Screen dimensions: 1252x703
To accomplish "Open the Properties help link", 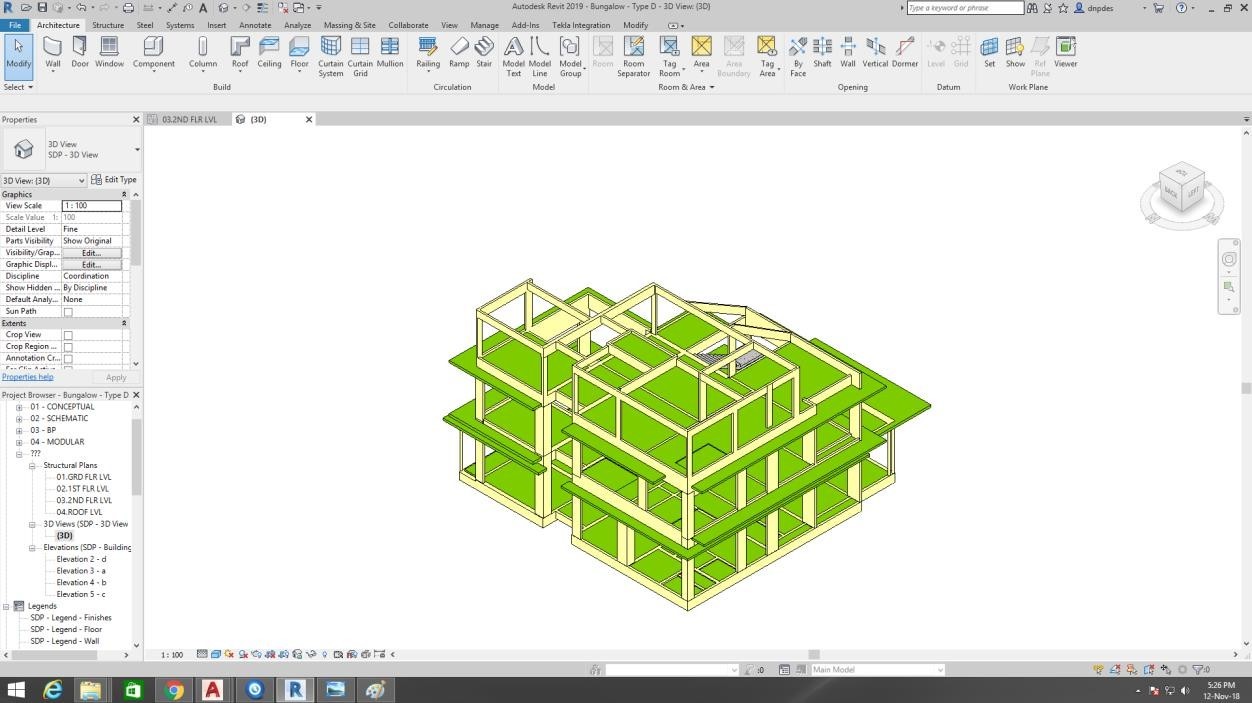I will click(x=28, y=377).
